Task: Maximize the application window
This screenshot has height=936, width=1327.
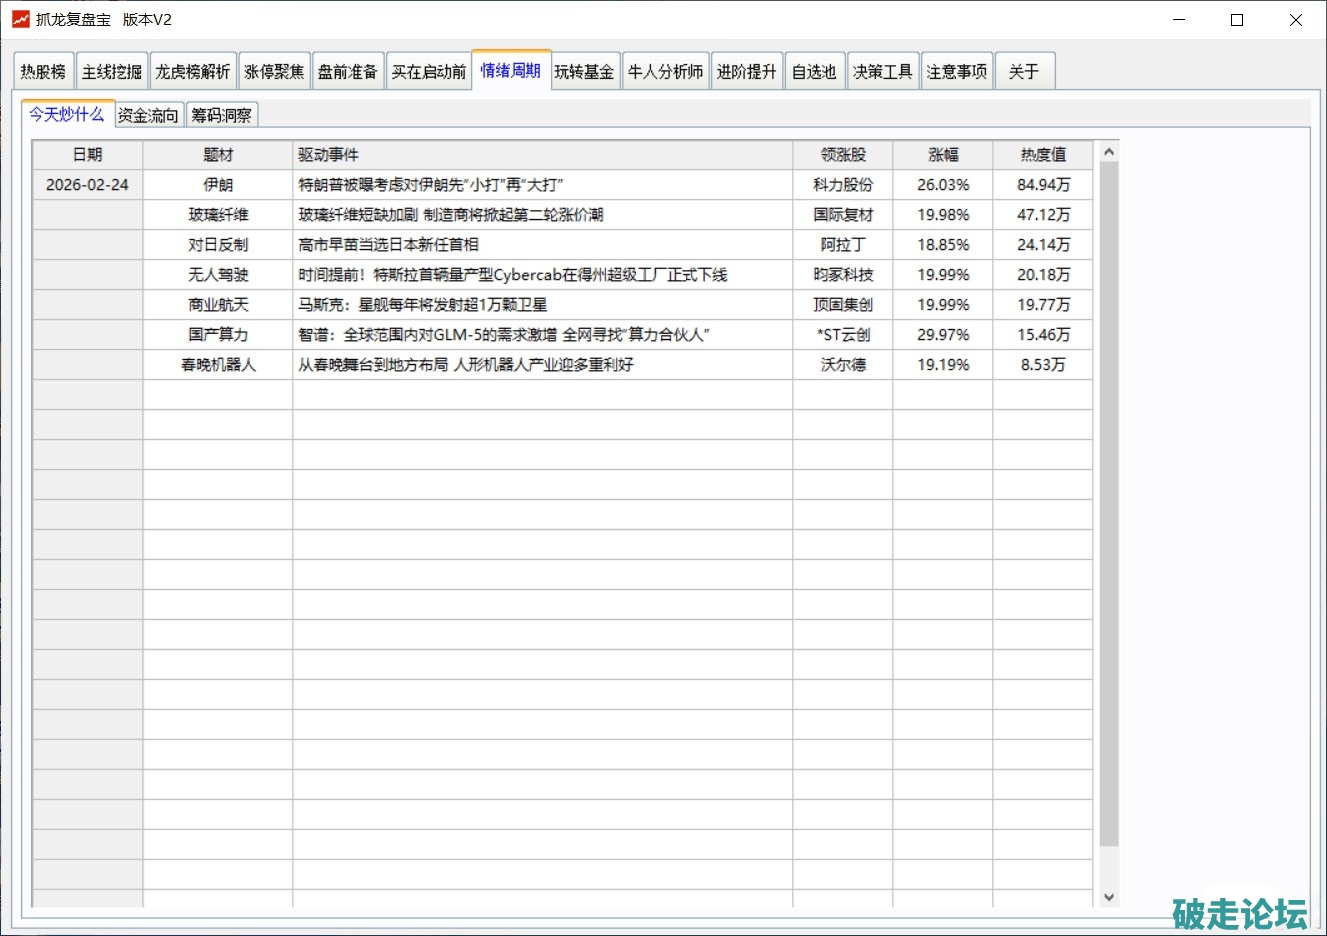Action: click(1237, 20)
